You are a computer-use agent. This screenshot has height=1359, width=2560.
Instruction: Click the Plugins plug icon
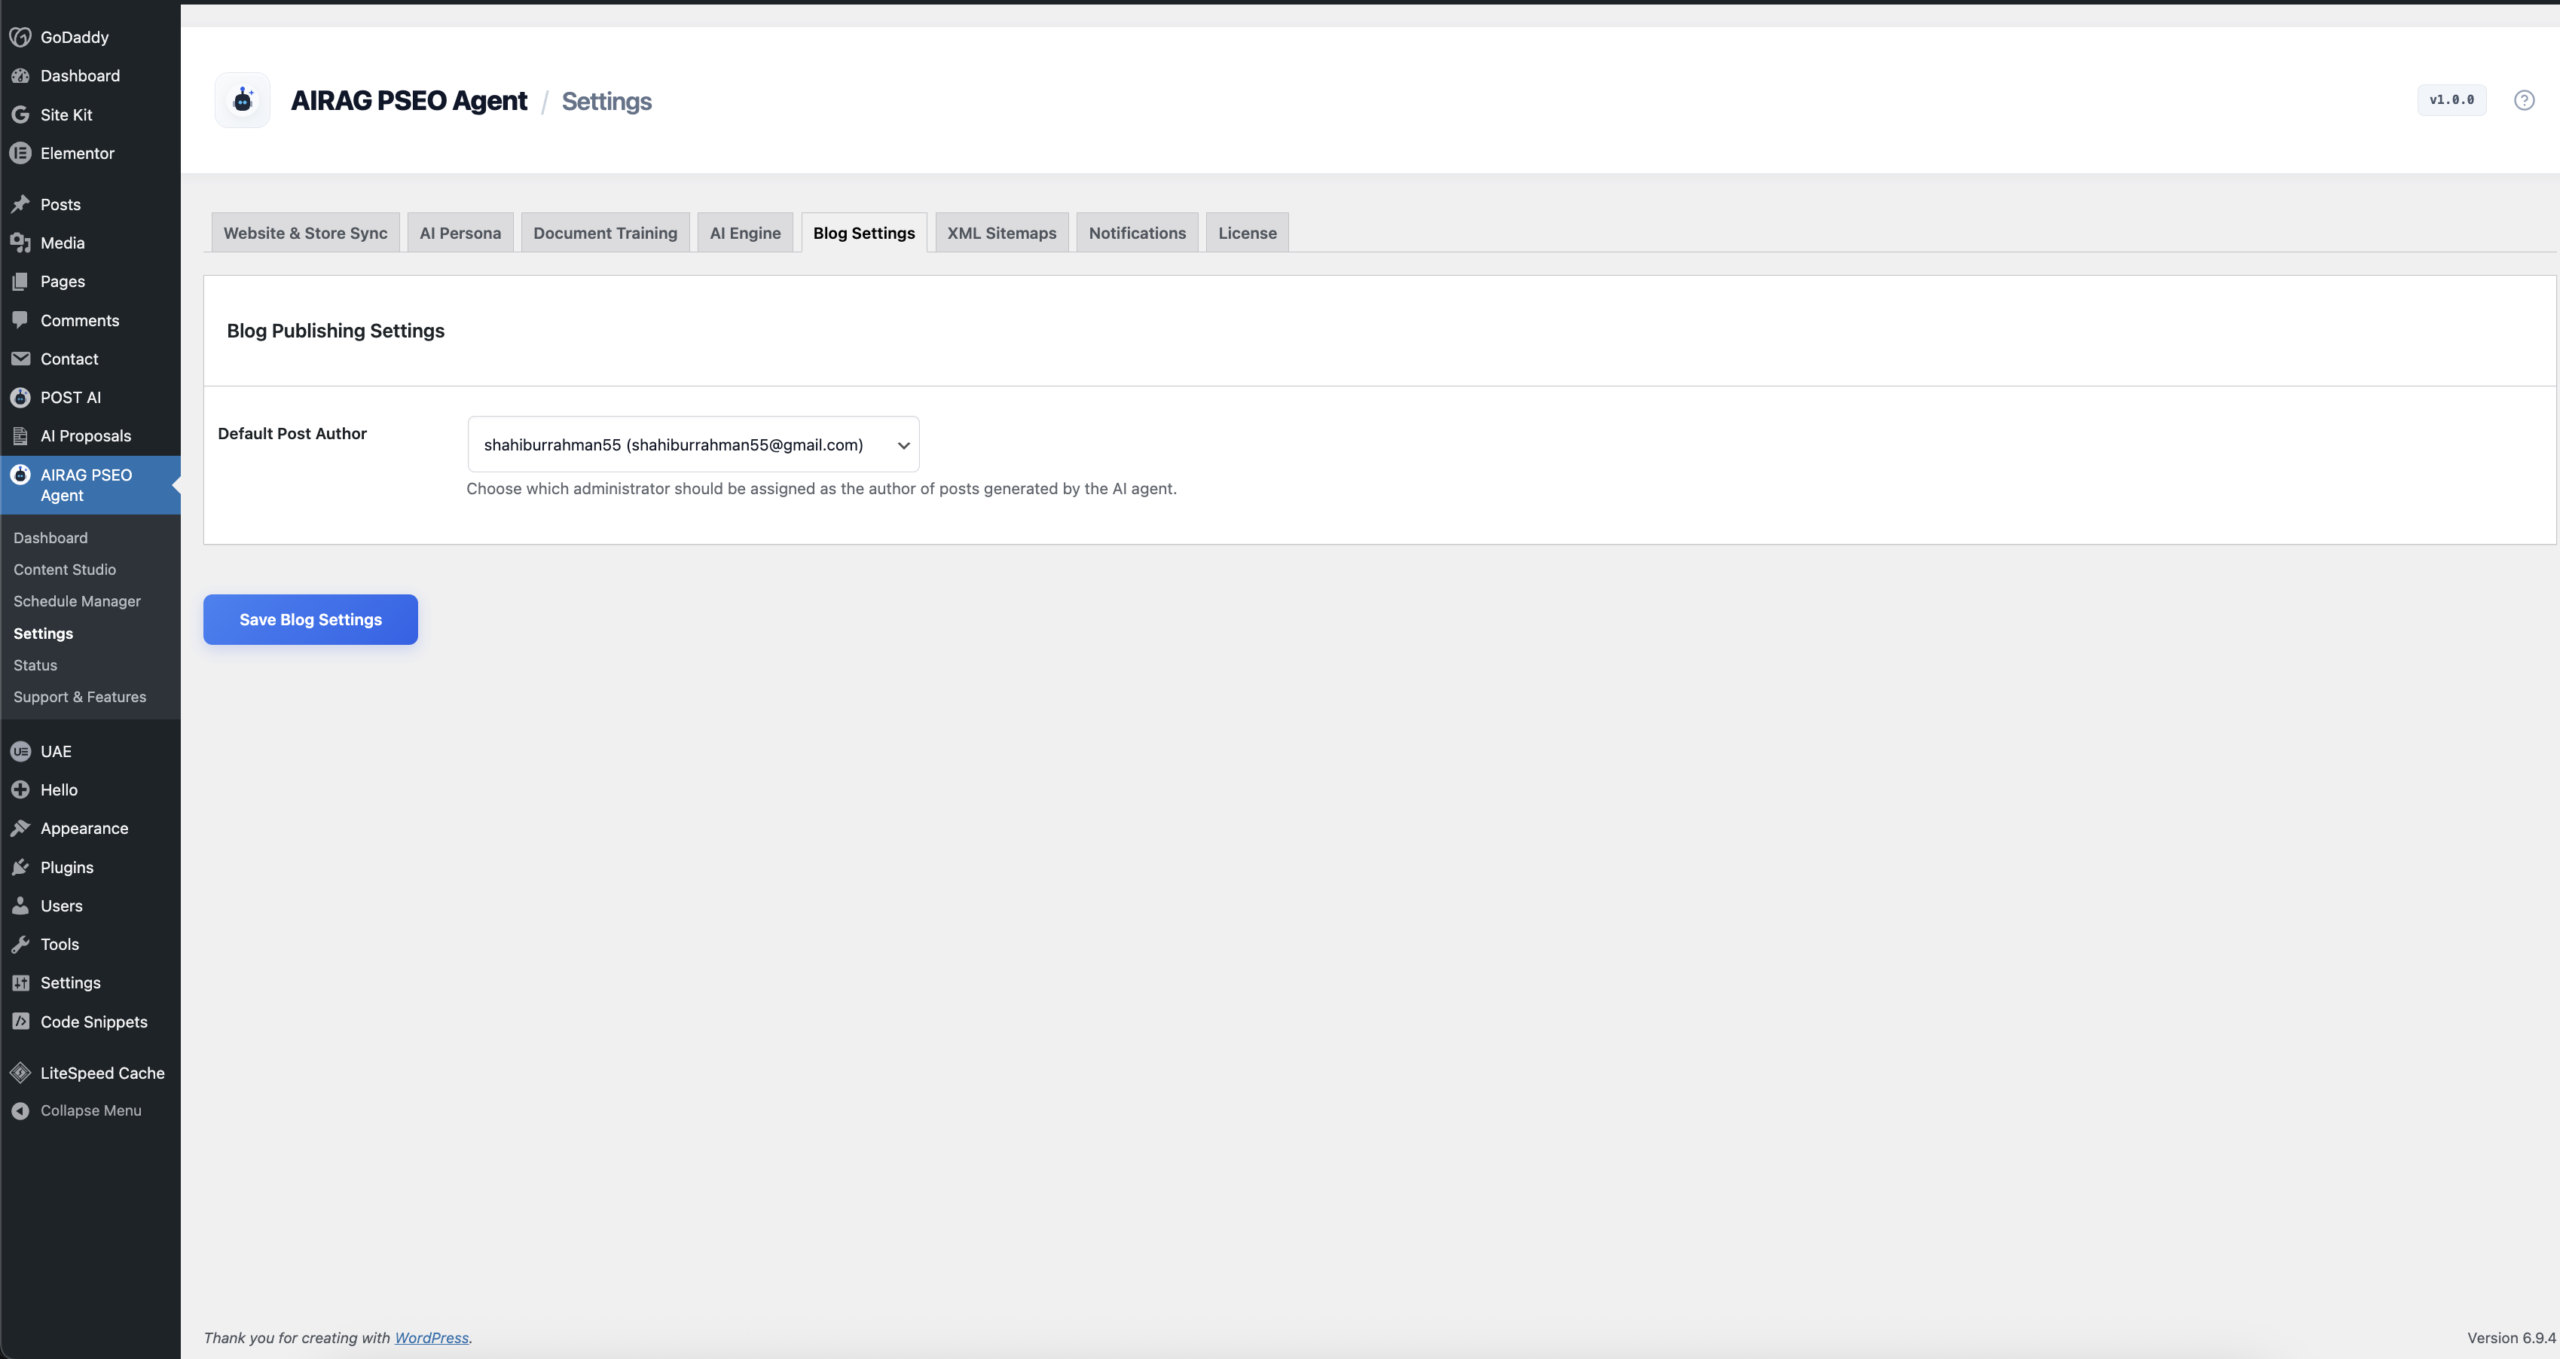pyautogui.click(x=20, y=867)
